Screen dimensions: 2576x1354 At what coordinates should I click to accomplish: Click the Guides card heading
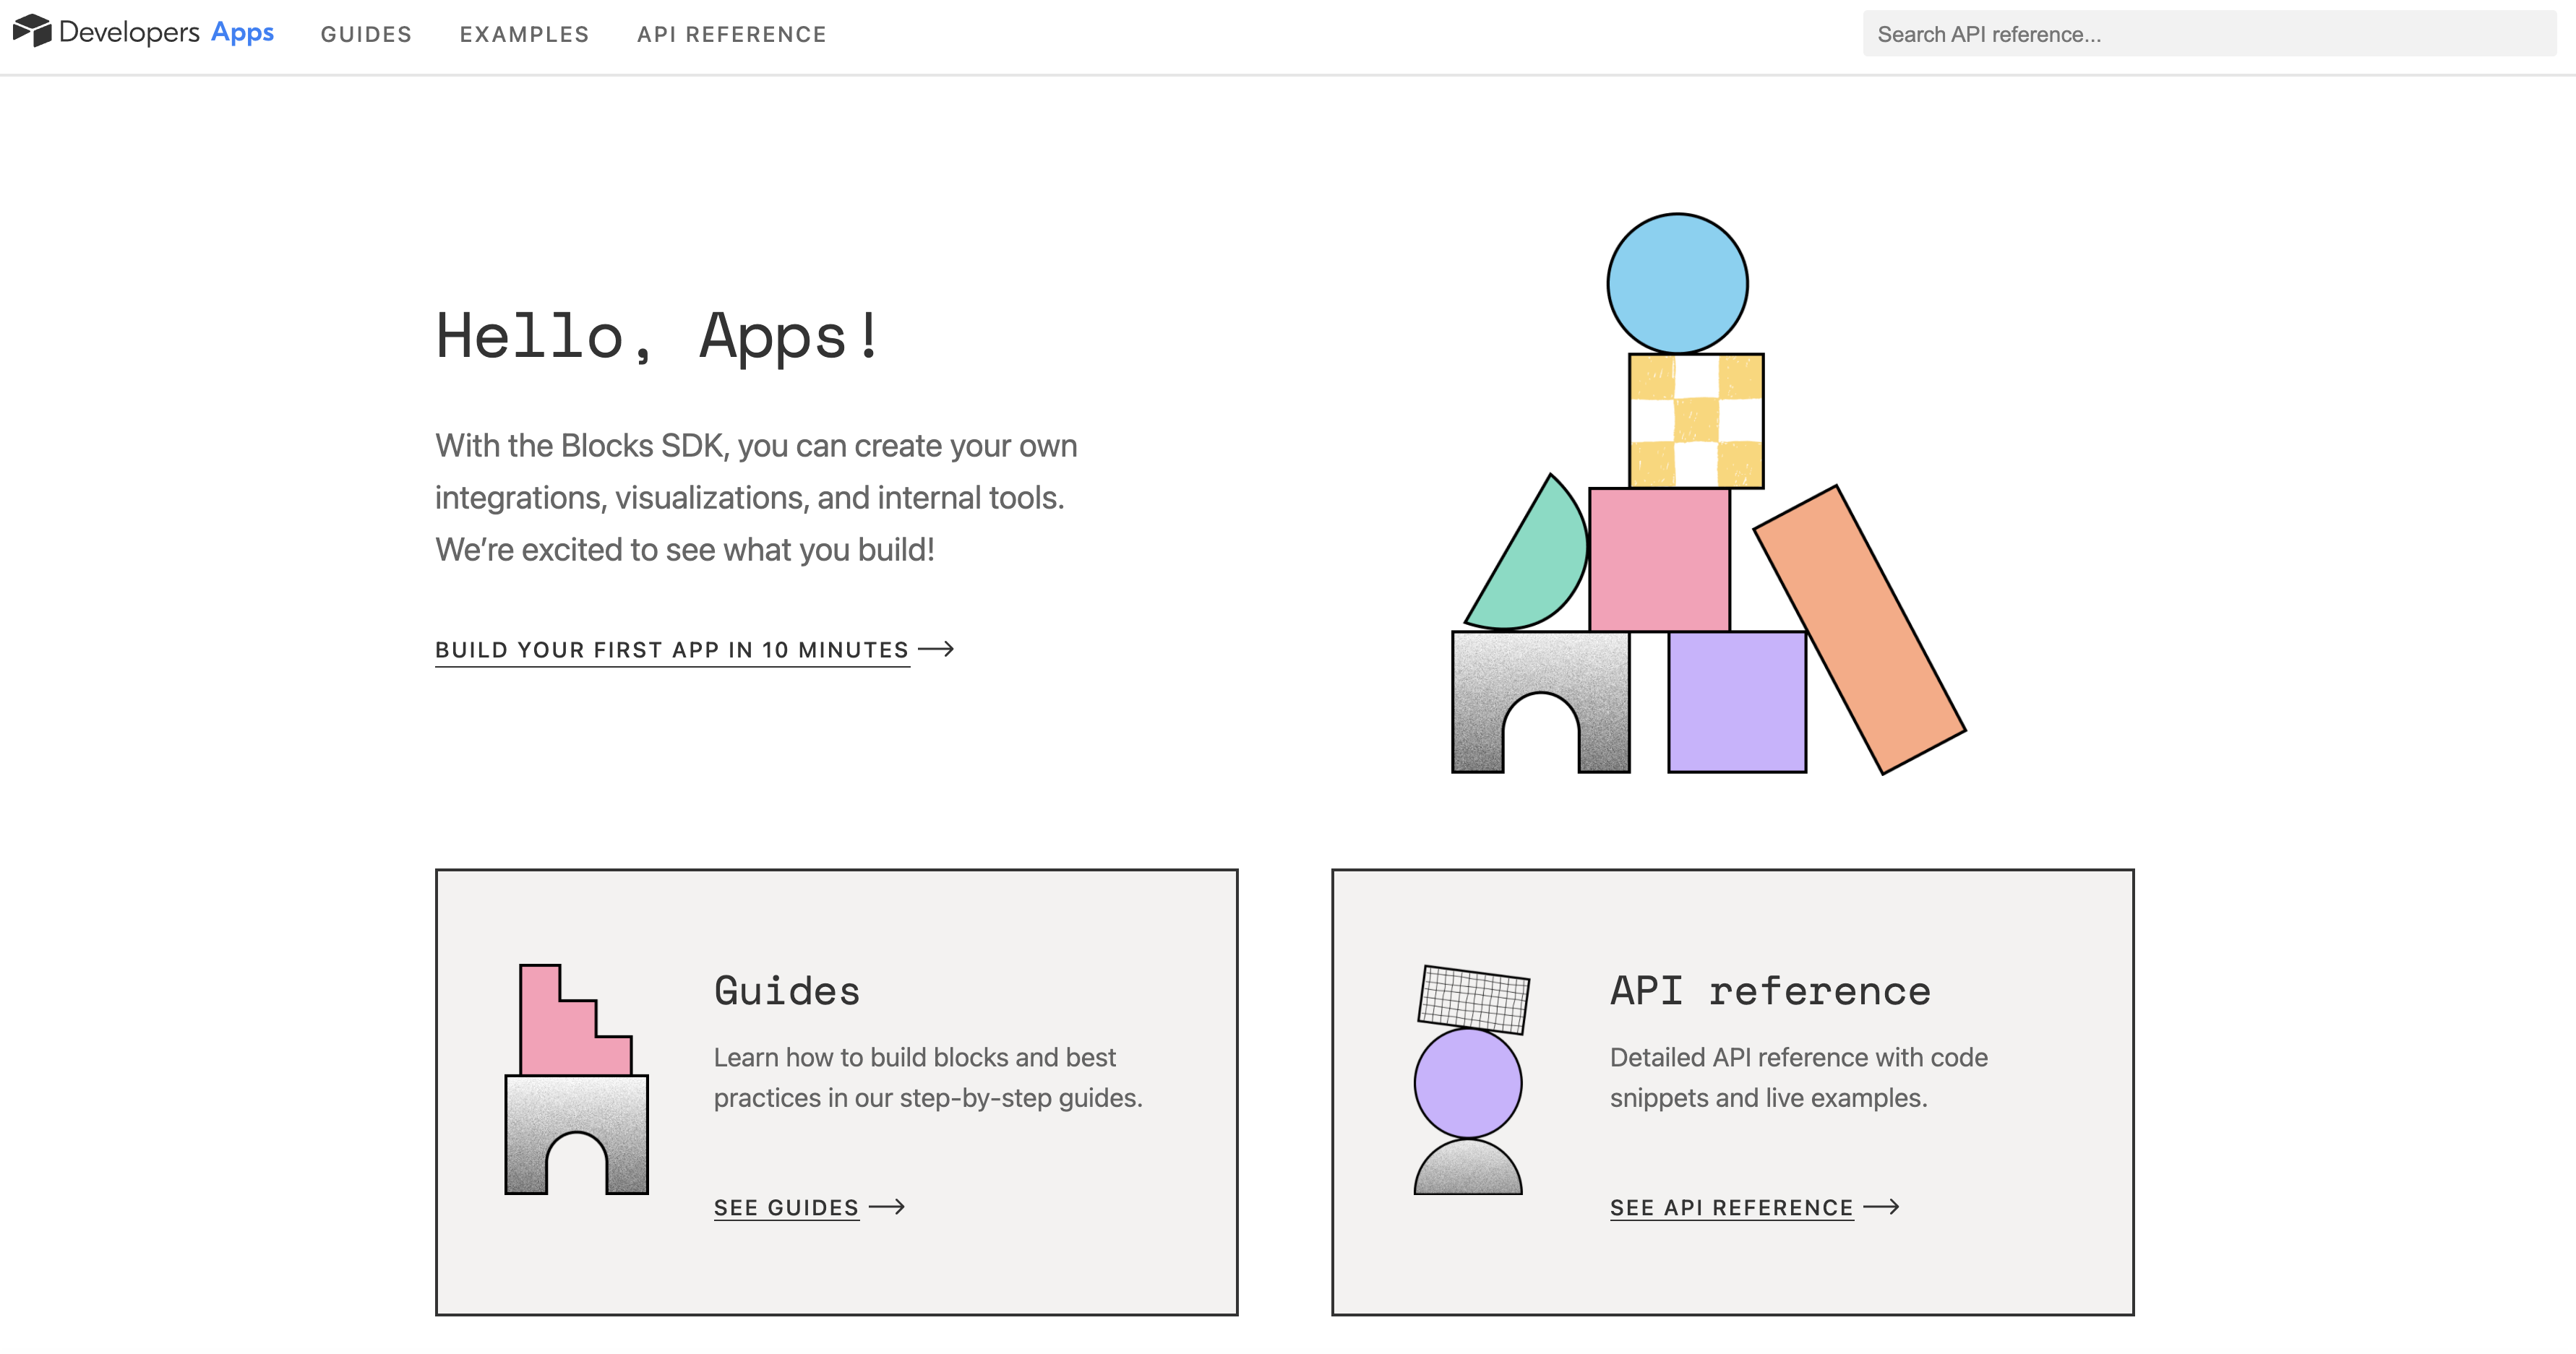pos(786,991)
